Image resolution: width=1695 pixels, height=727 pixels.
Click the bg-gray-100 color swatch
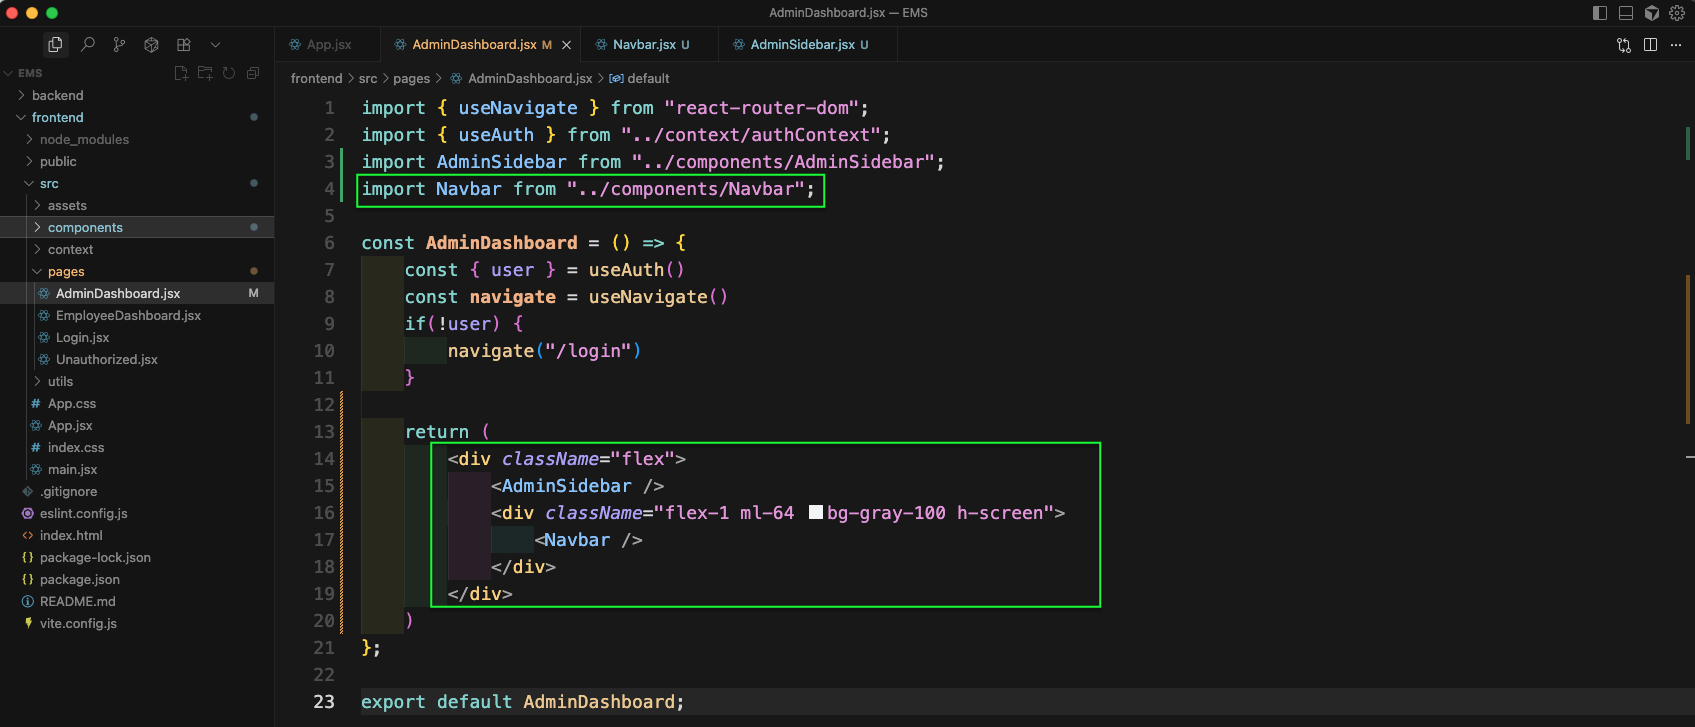pyautogui.click(x=816, y=512)
